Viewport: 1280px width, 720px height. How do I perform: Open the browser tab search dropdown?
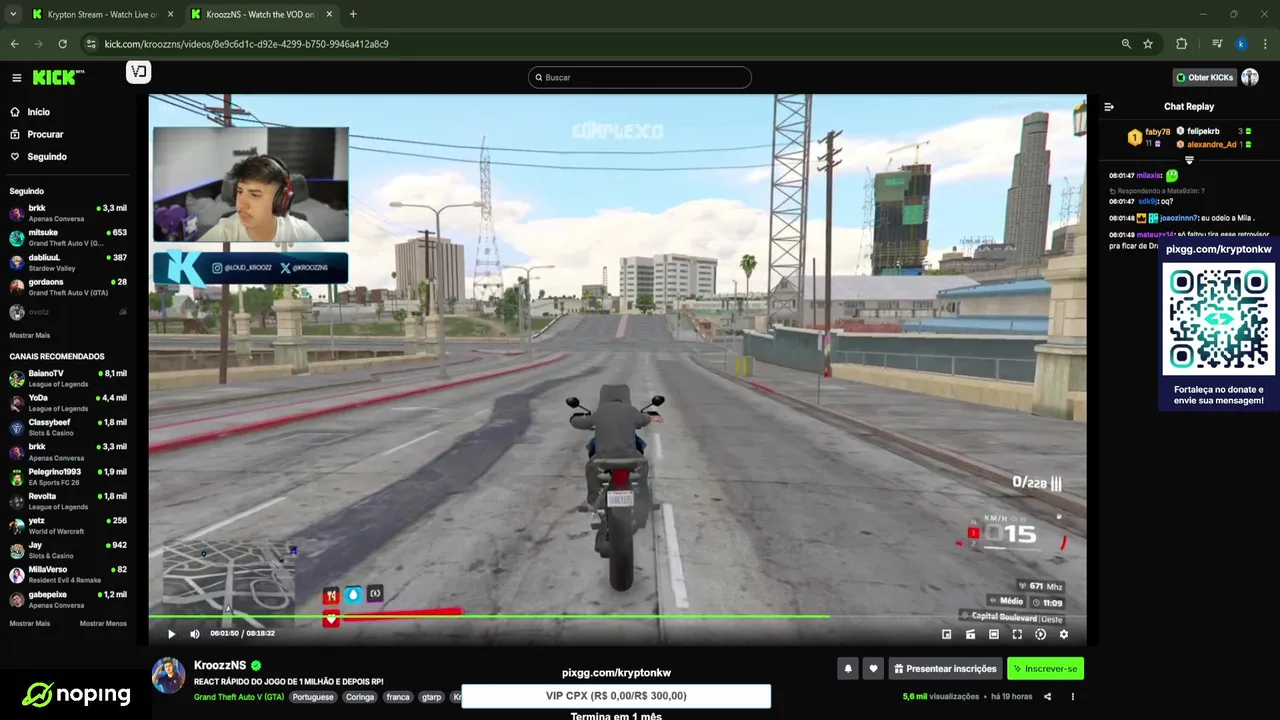pyautogui.click(x=12, y=14)
